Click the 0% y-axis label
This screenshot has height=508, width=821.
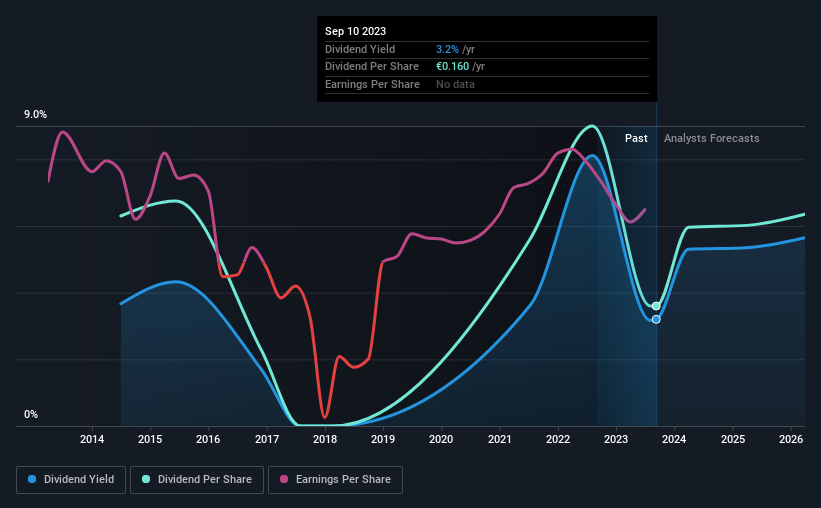coord(31,415)
